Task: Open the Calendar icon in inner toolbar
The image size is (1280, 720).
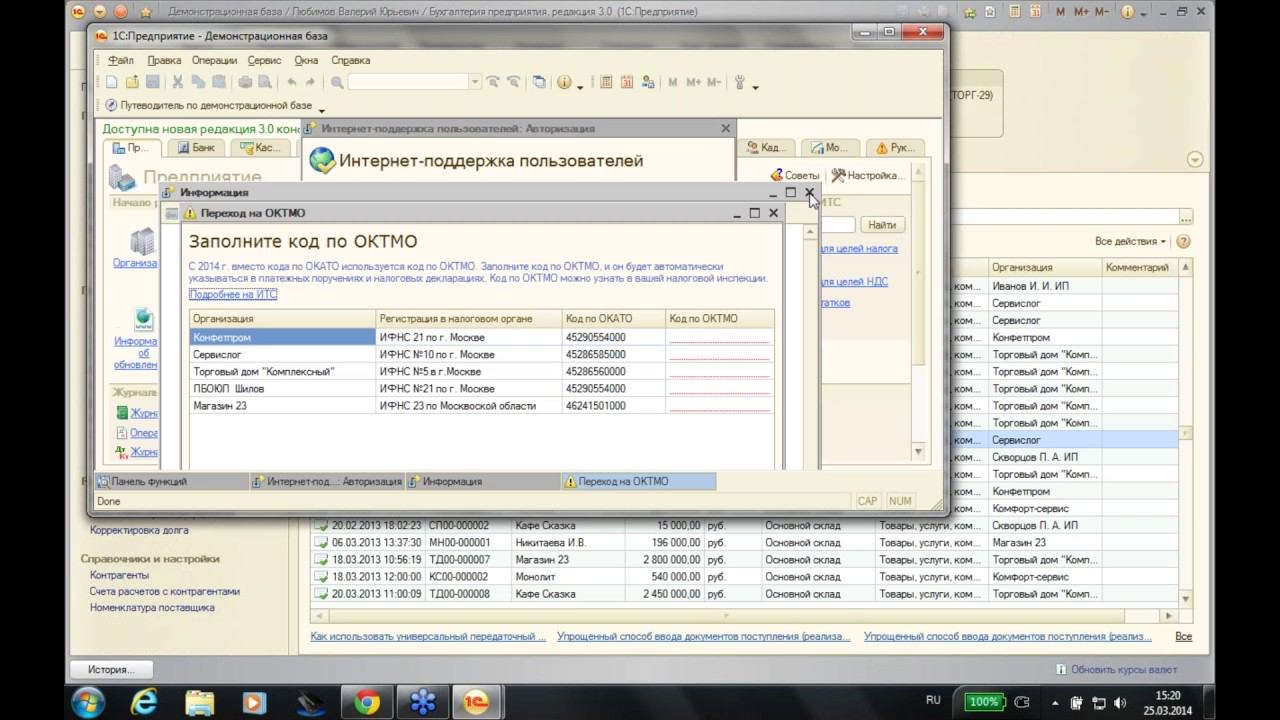Action: (627, 82)
